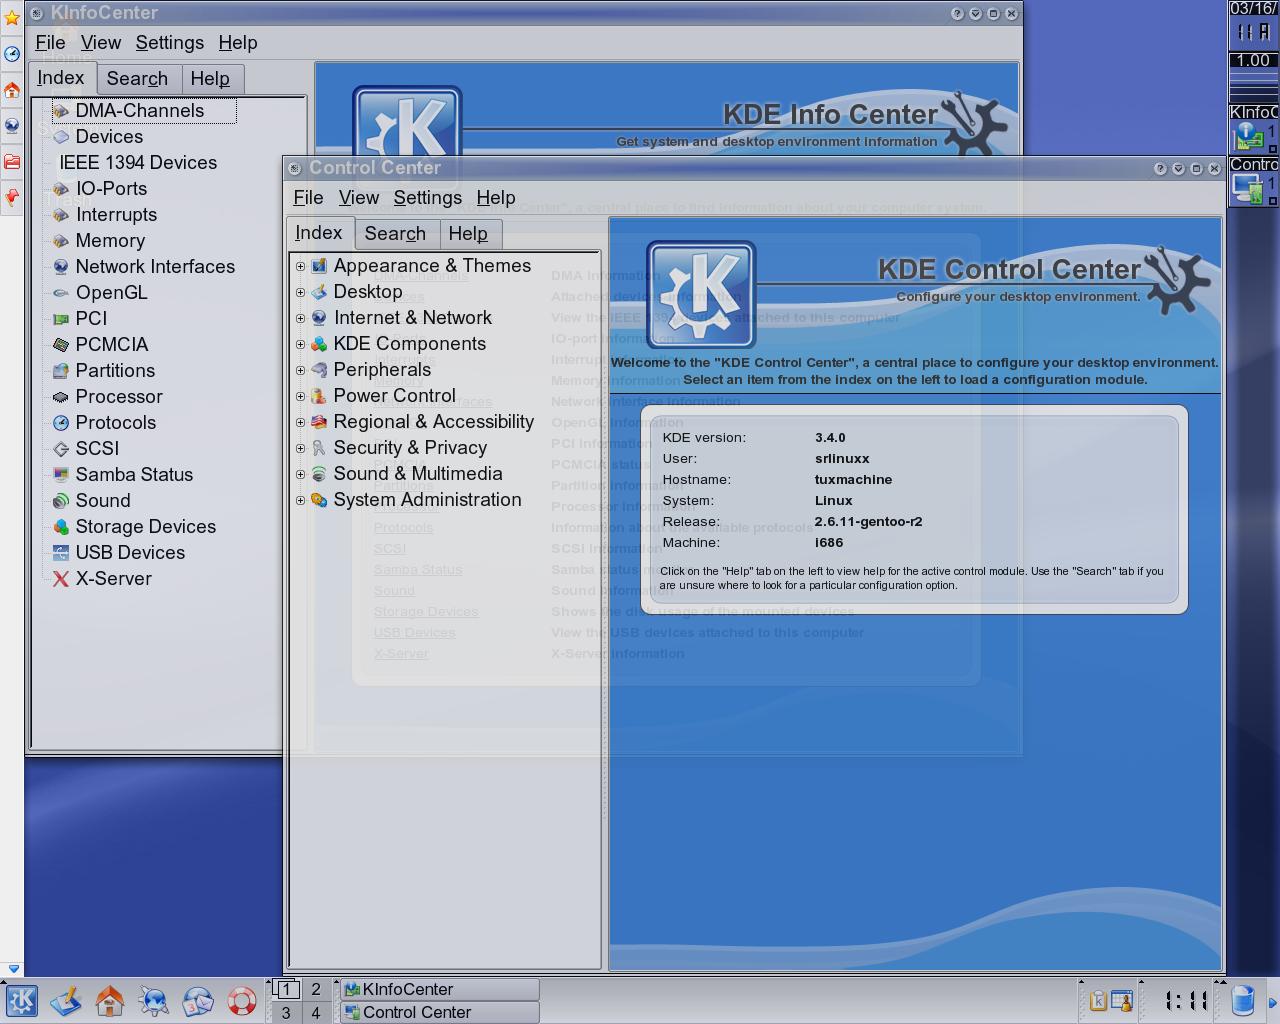This screenshot has height=1024, width=1280.
Task: Open the Home folder from the bottom panel
Action: click(109, 1000)
